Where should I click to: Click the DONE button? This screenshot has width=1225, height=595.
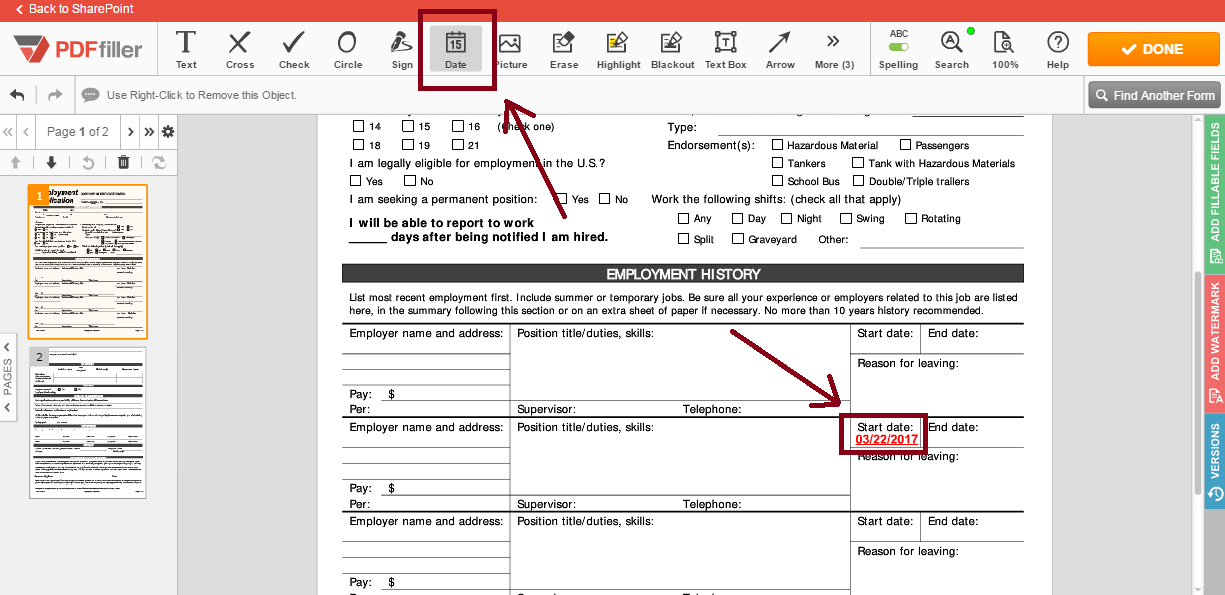[x=1153, y=47]
